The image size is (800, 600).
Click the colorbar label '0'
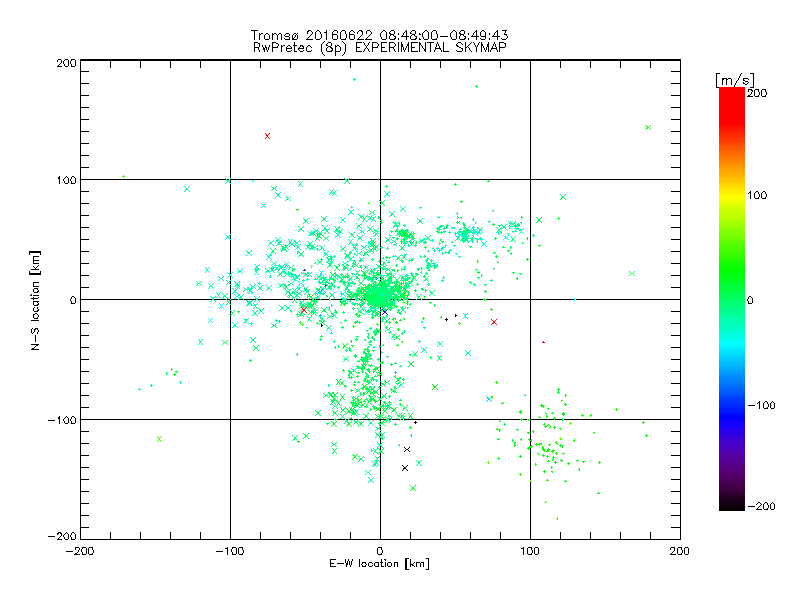[x=750, y=300]
